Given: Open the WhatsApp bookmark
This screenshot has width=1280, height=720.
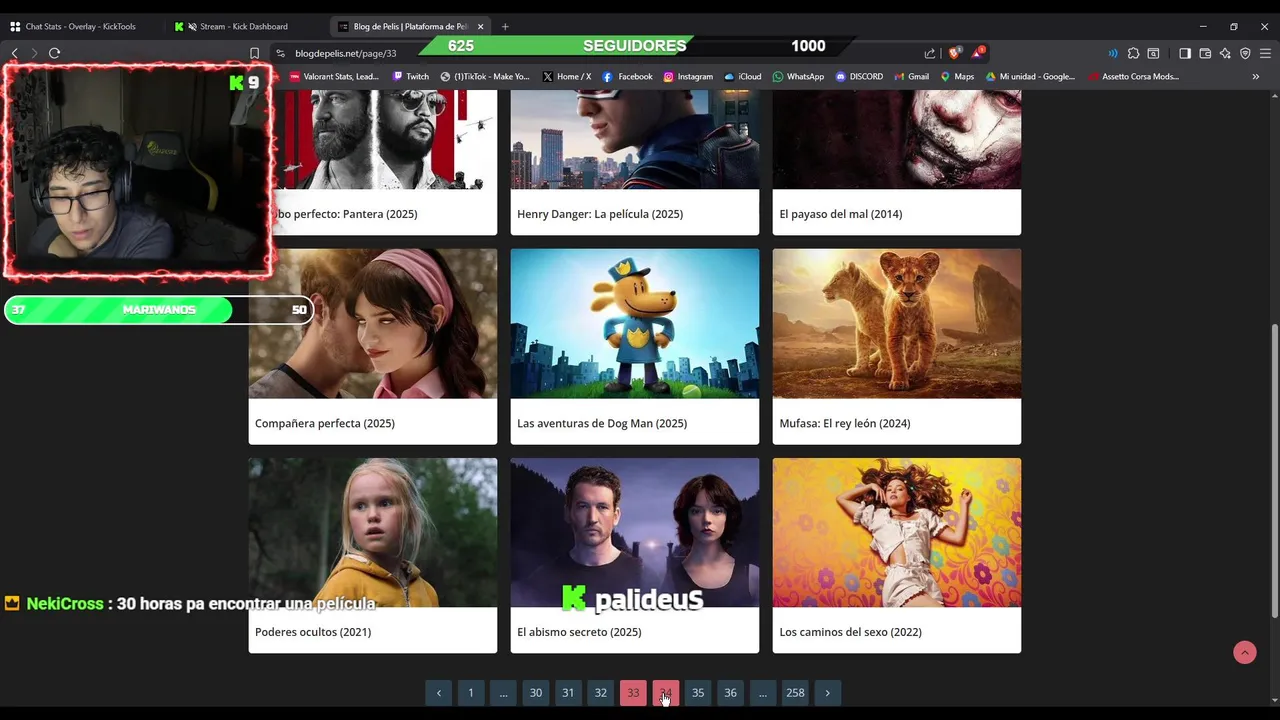Looking at the screenshot, I should pyautogui.click(x=799, y=76).
